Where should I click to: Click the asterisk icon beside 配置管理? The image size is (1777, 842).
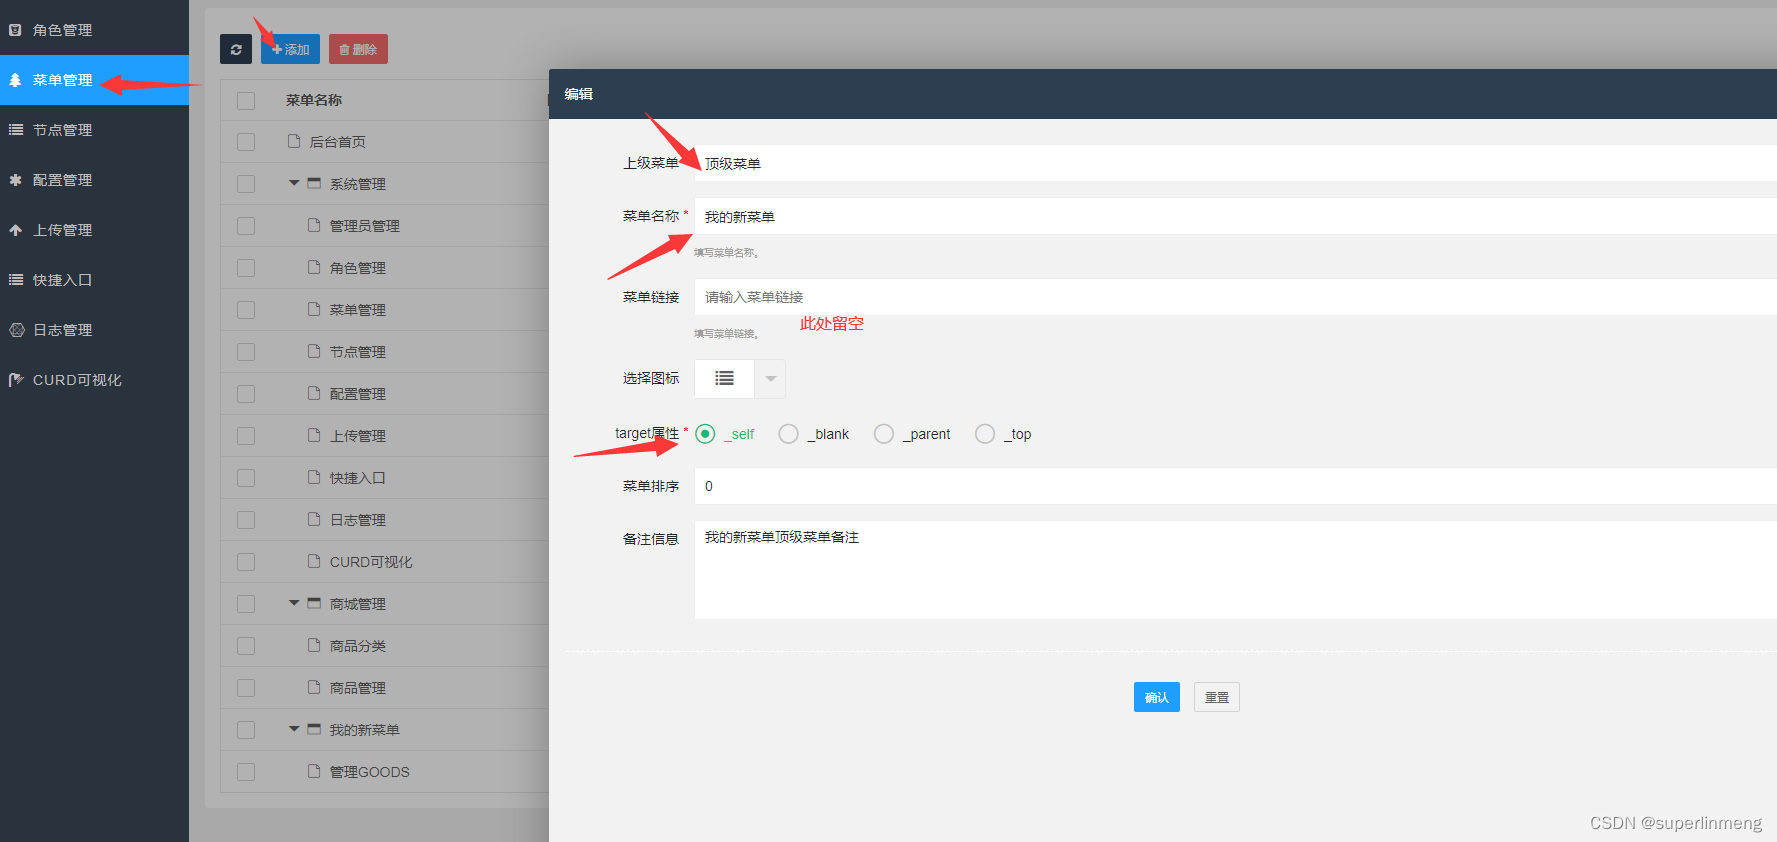point(15,180)
